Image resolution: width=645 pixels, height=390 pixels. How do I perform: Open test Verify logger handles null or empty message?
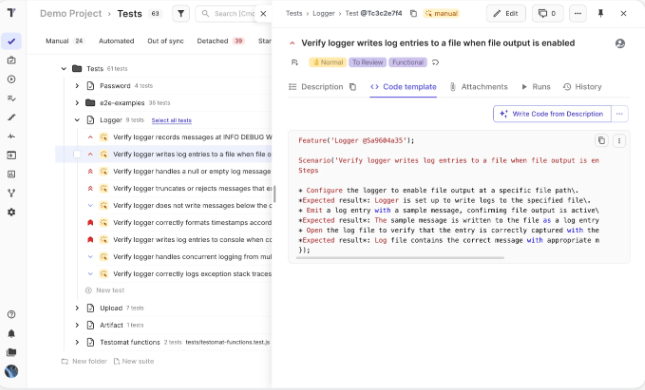coord(192,171)
